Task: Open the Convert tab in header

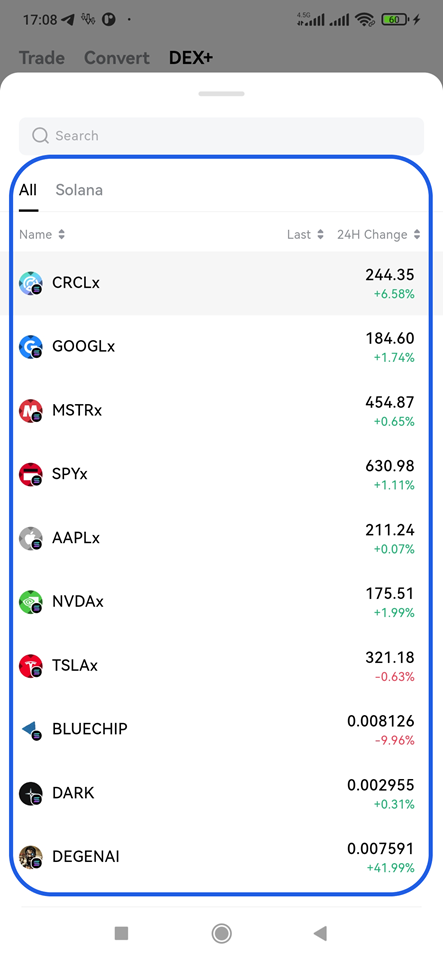Action: pyautogui.click(x=117, y=58)
